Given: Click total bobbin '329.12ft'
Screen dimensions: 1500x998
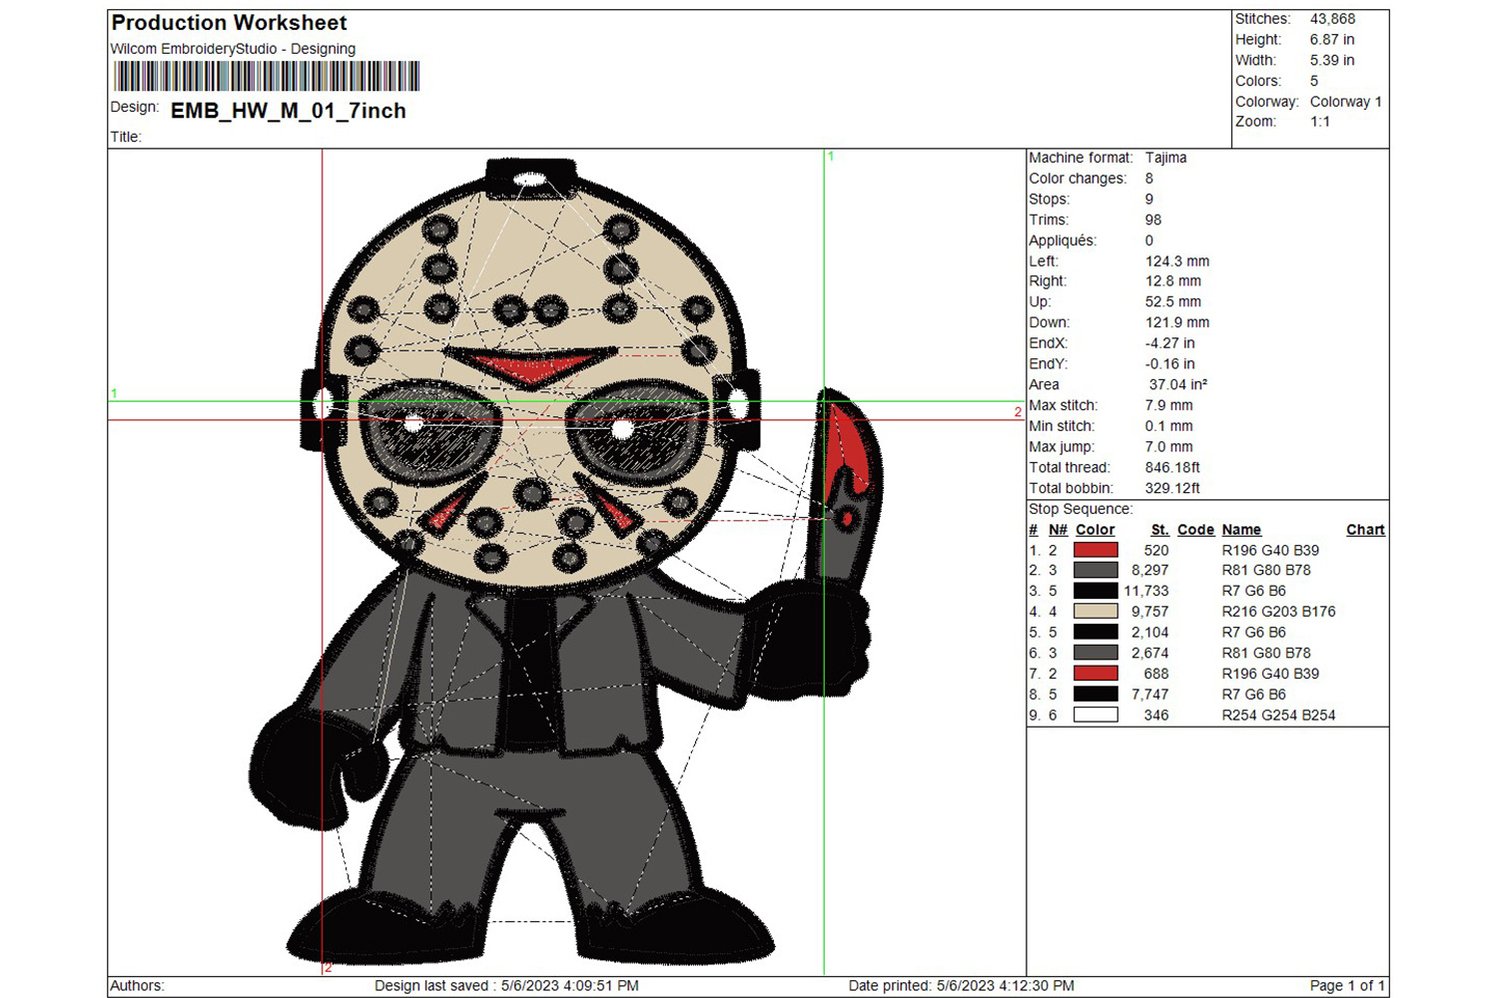Looking at the screenshot, I should point(1172,489).
